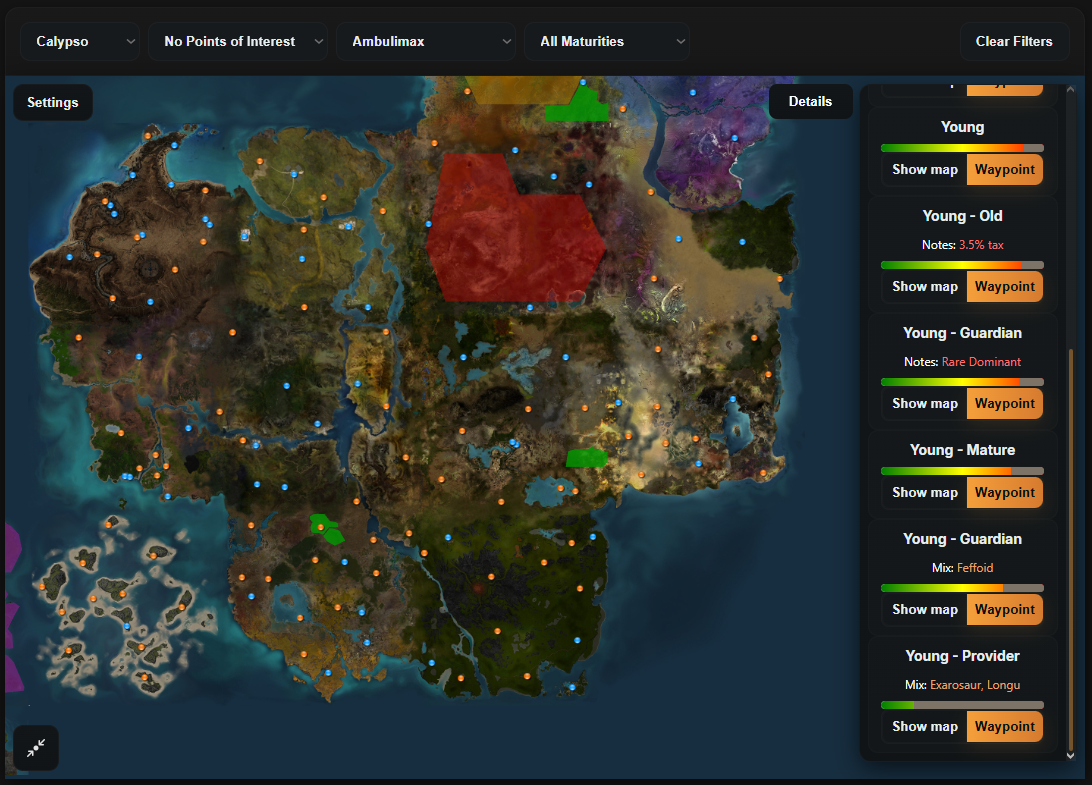Show map for the Young entry
This screenshot has width=1092, height=785.
[924, 169]
